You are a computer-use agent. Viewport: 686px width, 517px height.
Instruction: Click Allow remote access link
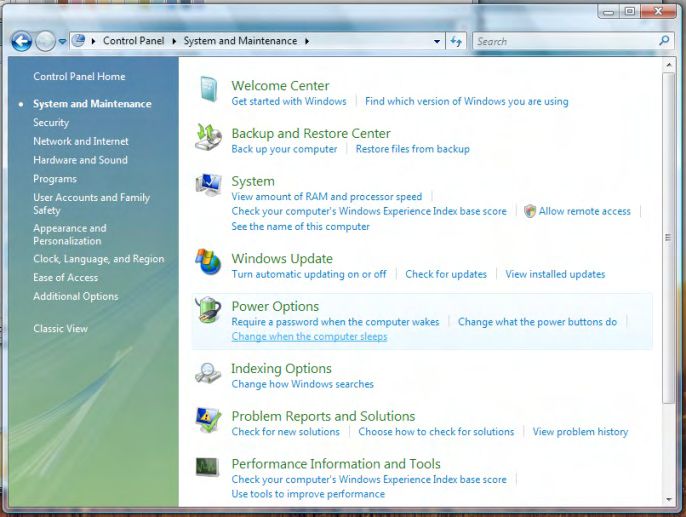click(x=584, y=211)
